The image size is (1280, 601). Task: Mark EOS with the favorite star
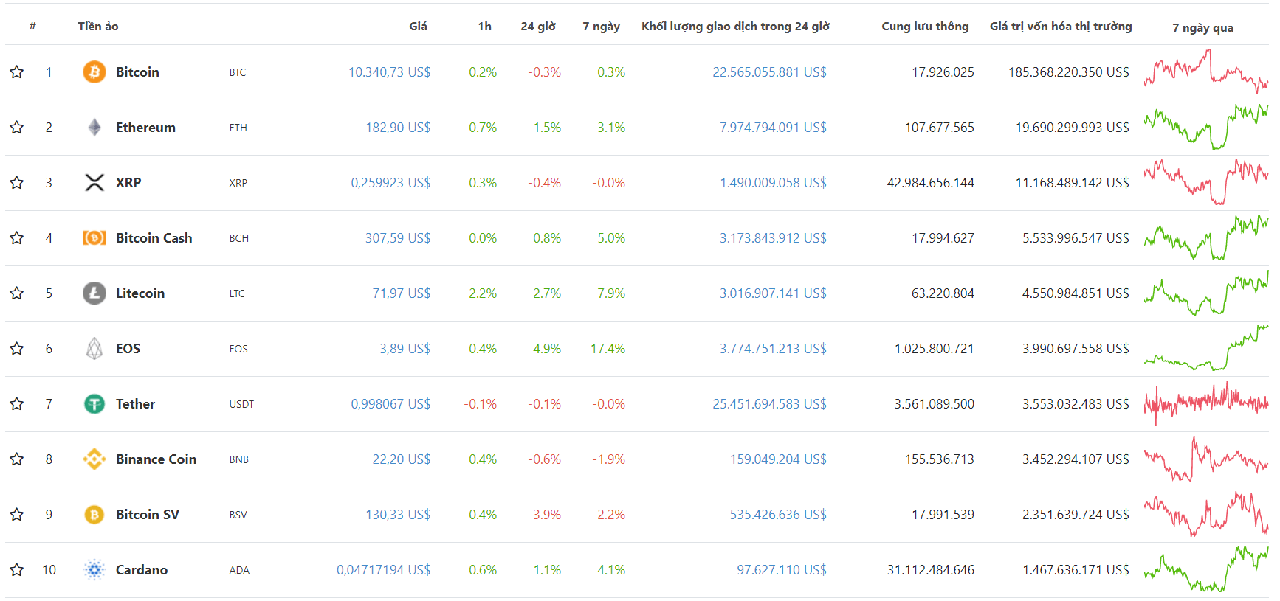tap(17, 348)
